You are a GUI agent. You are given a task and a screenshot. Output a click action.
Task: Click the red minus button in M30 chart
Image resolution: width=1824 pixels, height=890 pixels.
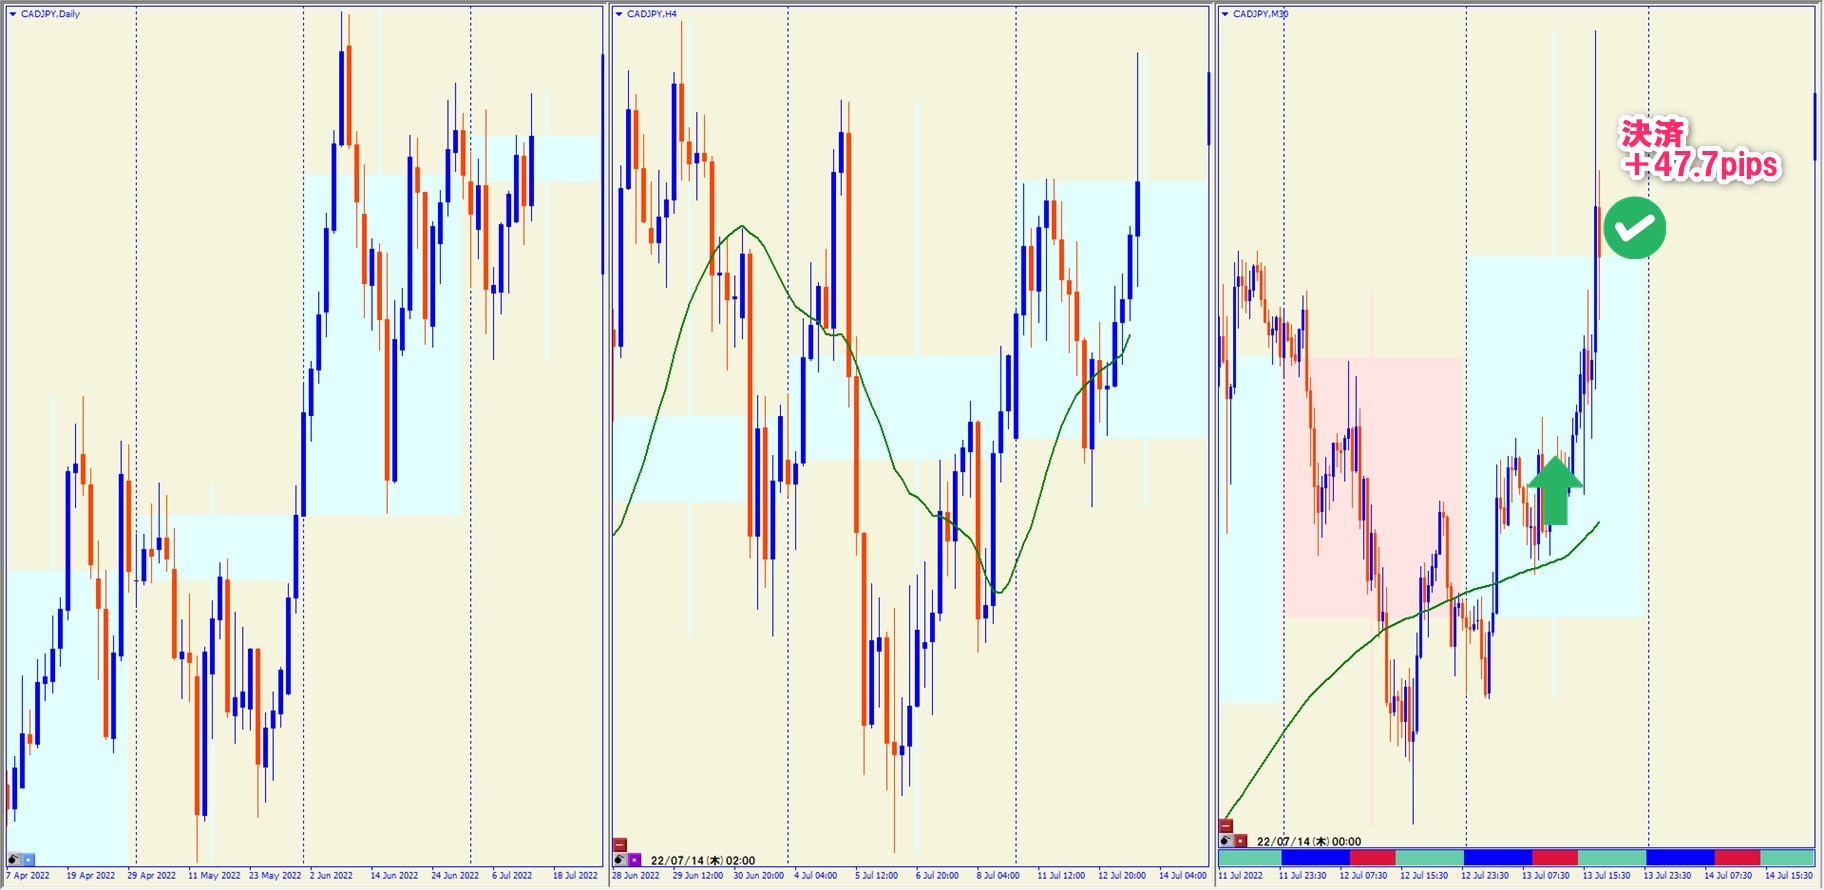[1226, 826]
